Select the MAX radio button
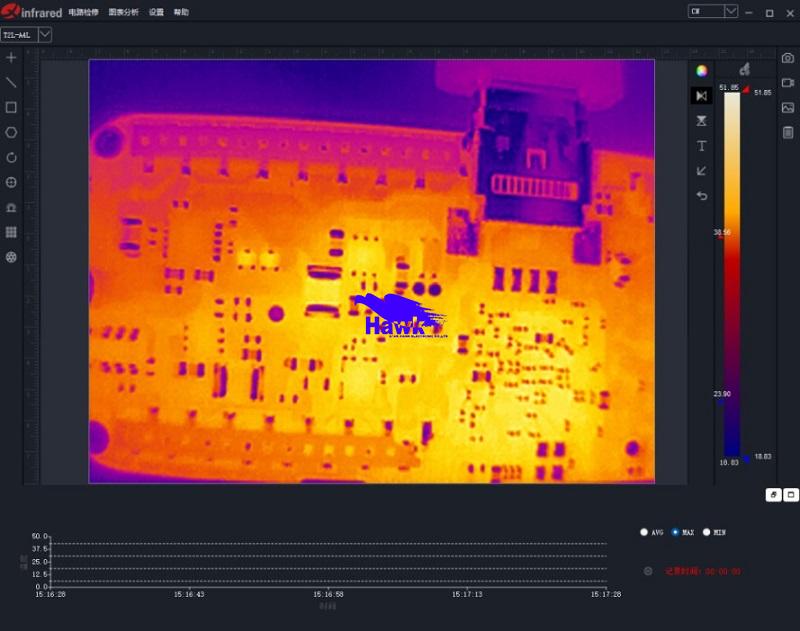Screen dimensions: 800x631 (676, 532)
